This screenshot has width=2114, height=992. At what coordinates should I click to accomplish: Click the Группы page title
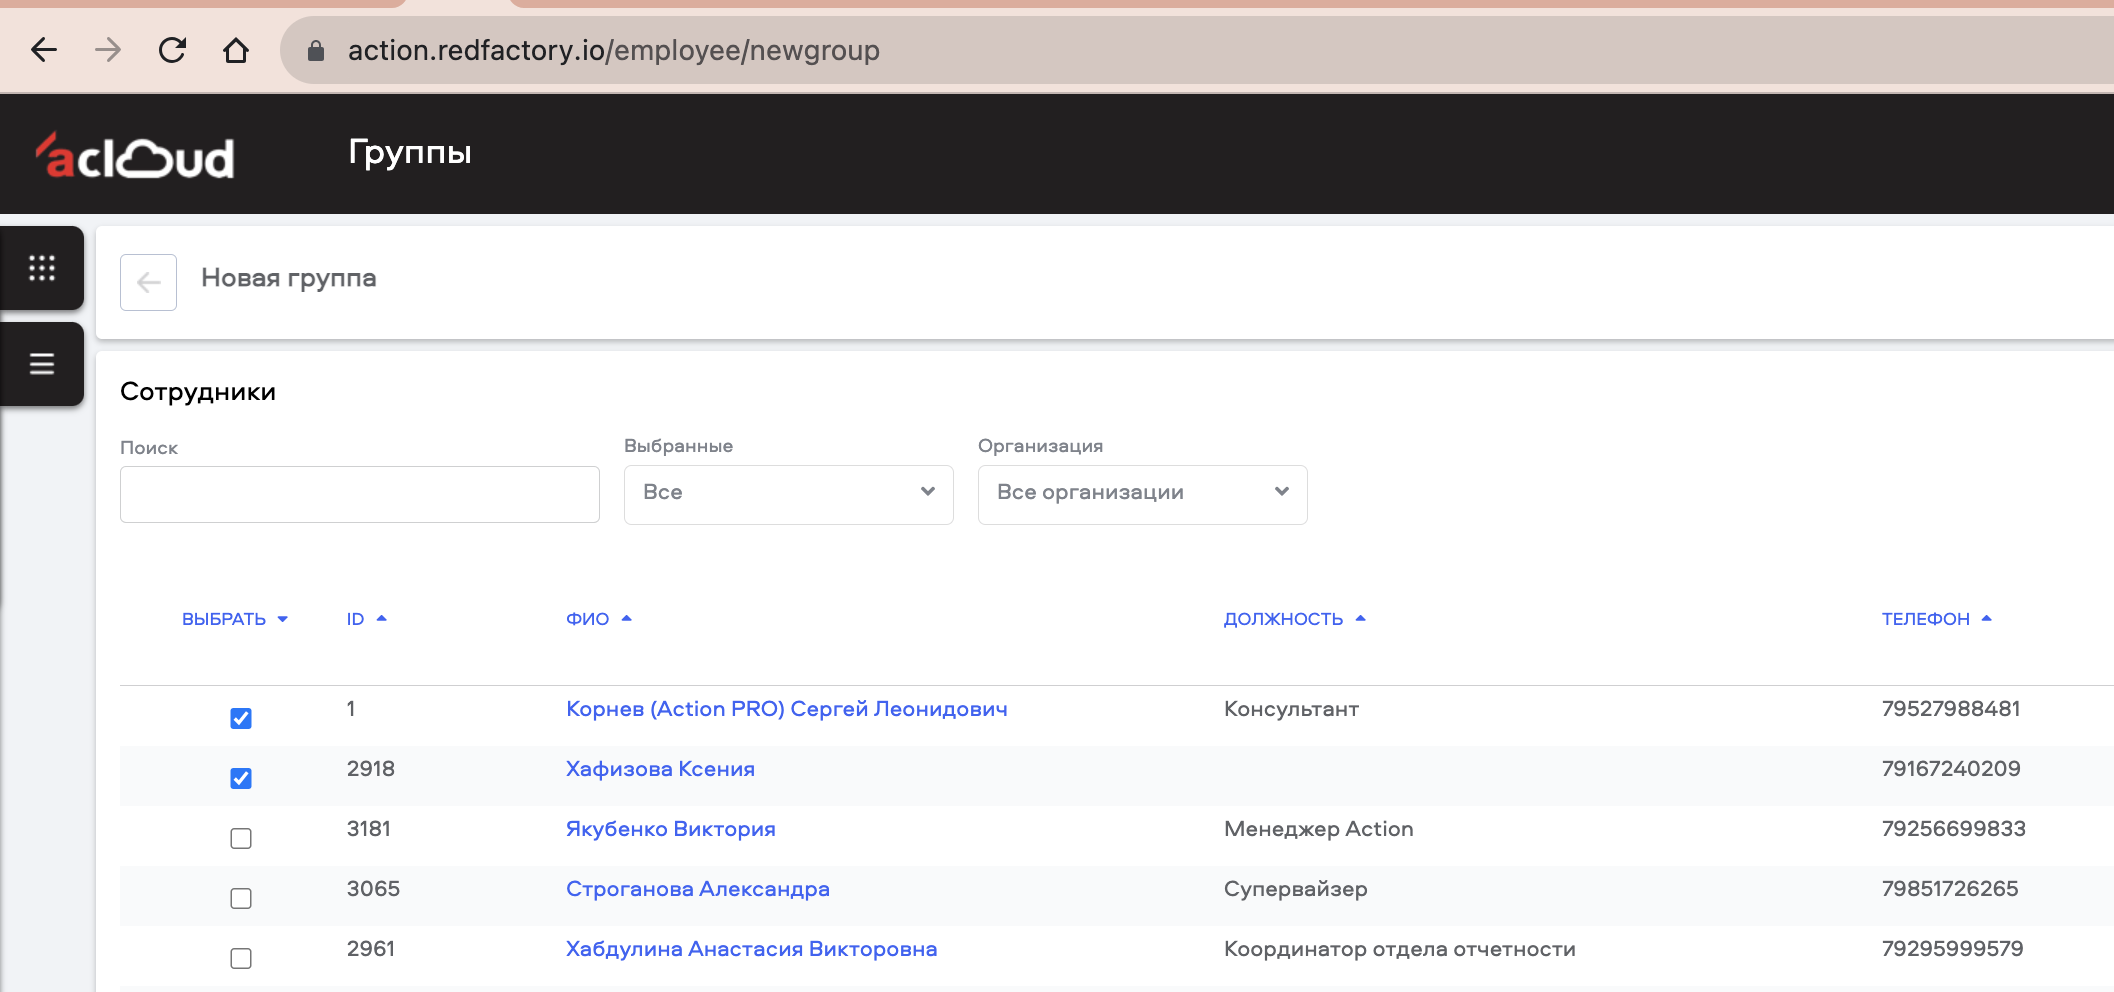tap(410, 152)
